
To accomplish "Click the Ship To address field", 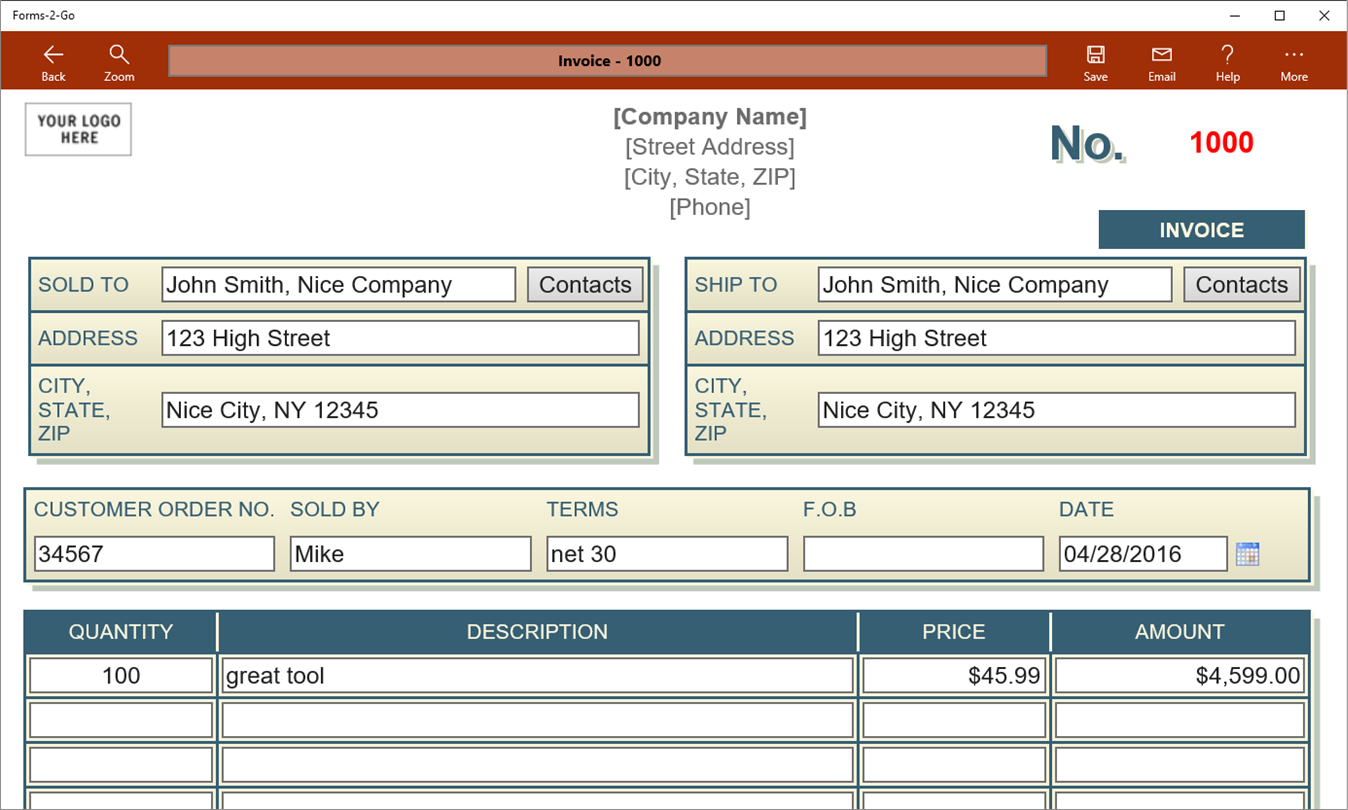I will (x=1056, y=338).
